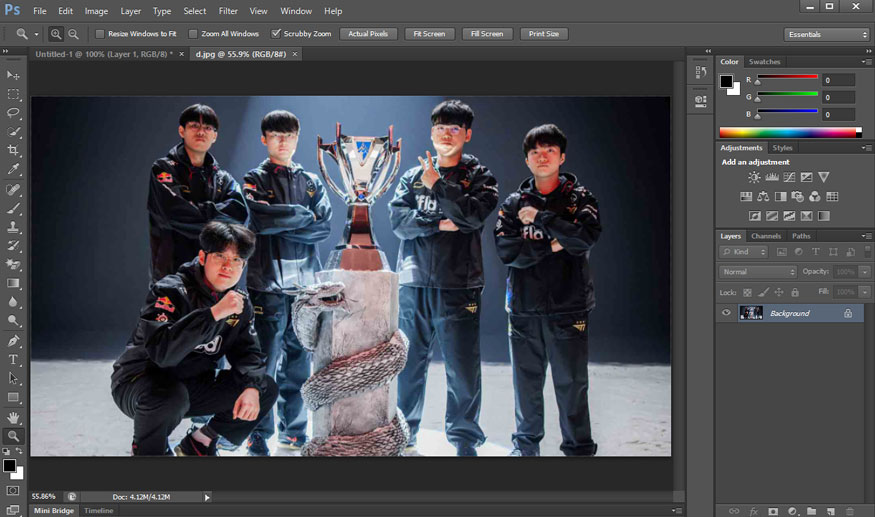The image size is (875, 517).
Task: Select the Eyedropper tool
Action: point(13,169)
